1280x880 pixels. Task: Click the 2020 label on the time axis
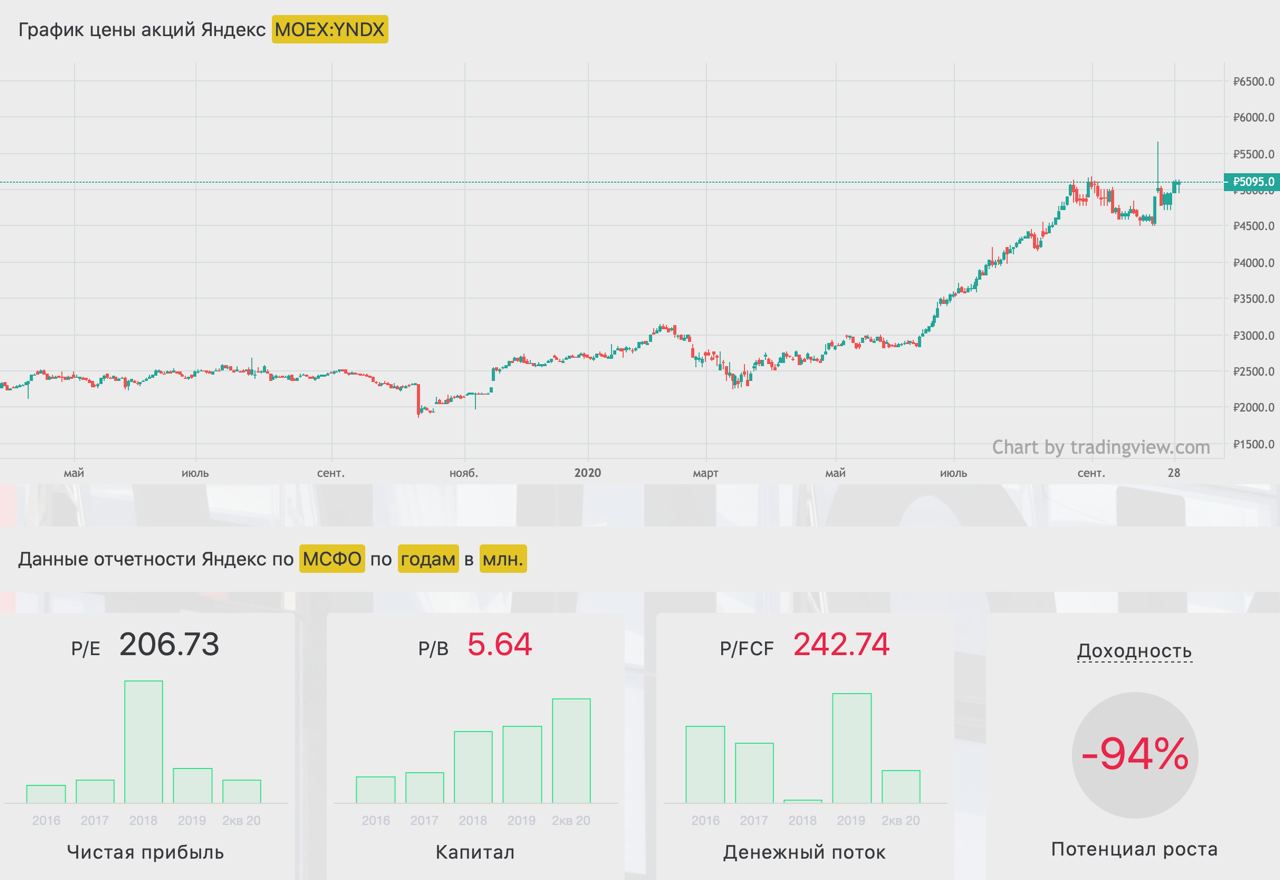point(588,473)
